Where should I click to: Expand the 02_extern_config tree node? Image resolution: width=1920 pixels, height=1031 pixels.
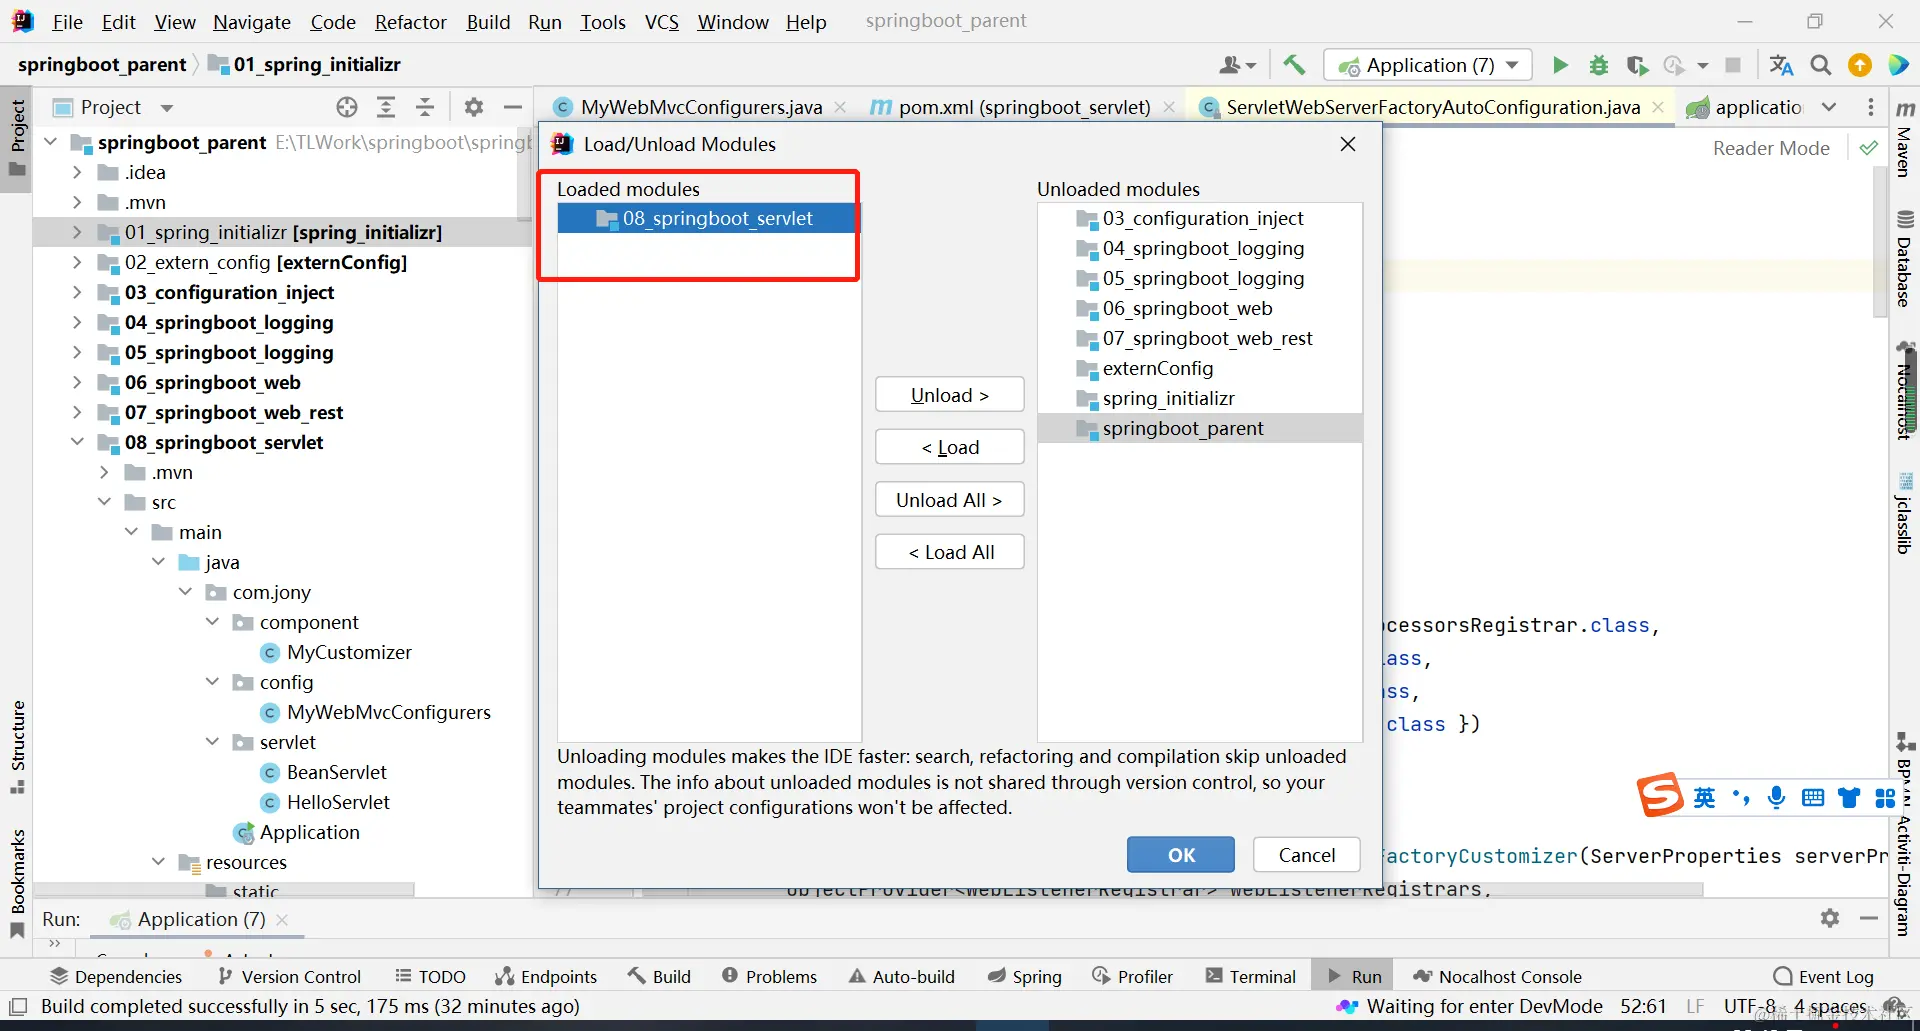click(x=77, y=262)
